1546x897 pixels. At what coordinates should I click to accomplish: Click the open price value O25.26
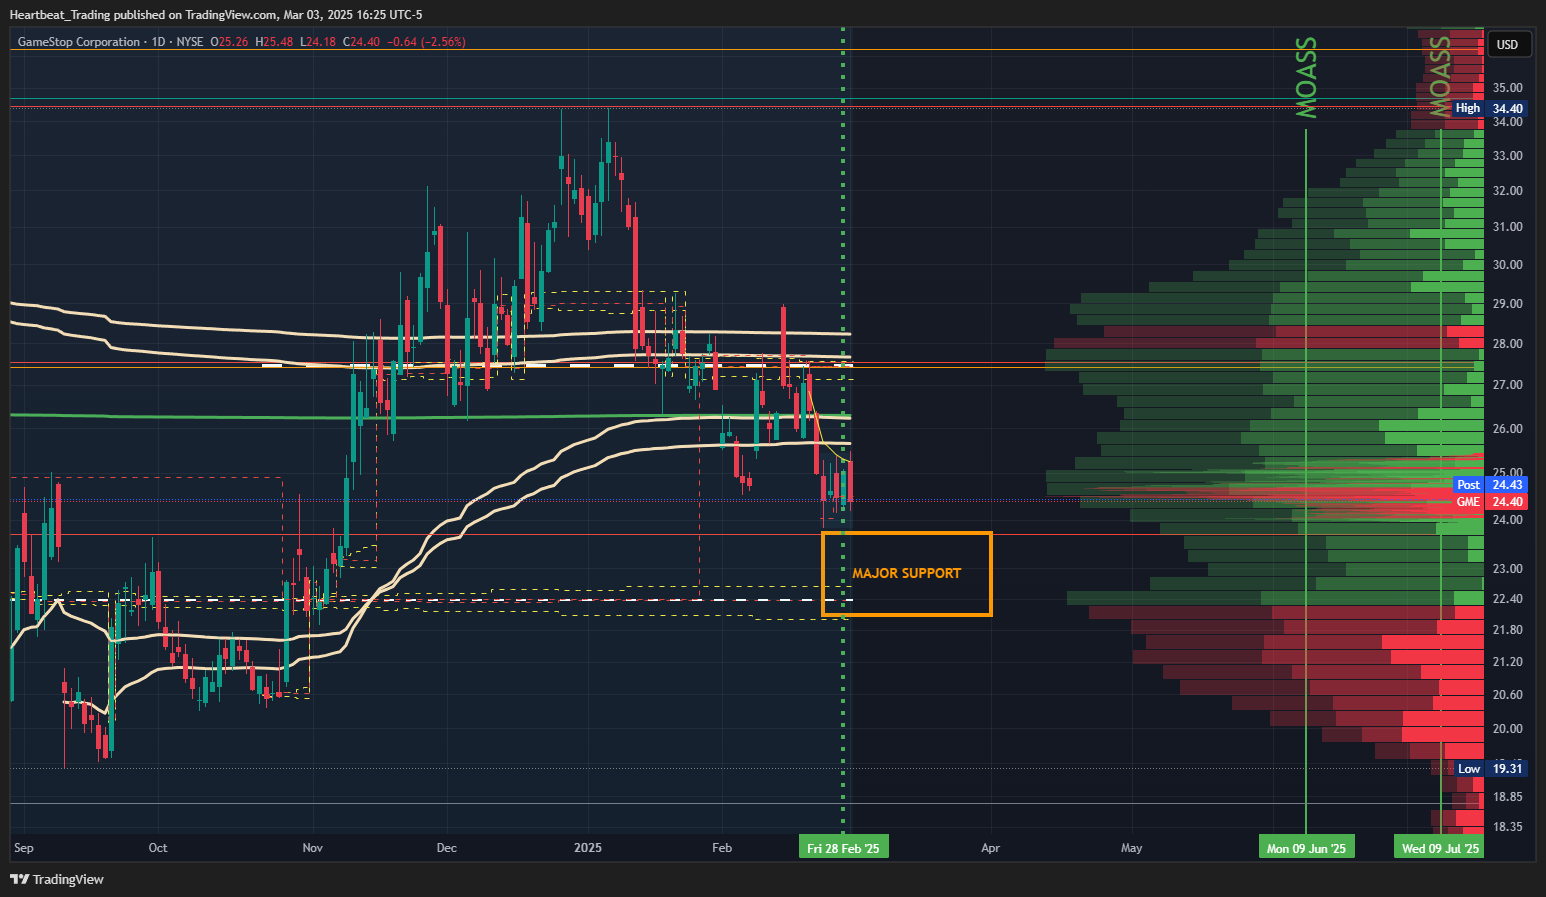pyautogui.click(x=229, y=42)
